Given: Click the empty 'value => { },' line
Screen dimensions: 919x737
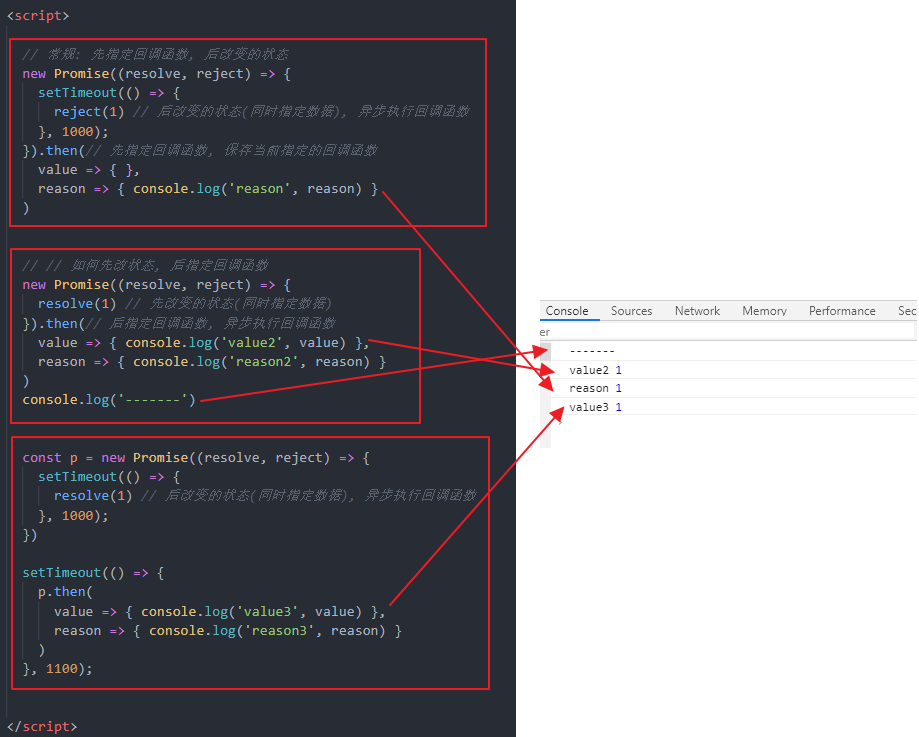Looking at the screenshot, I should [89, 170].
